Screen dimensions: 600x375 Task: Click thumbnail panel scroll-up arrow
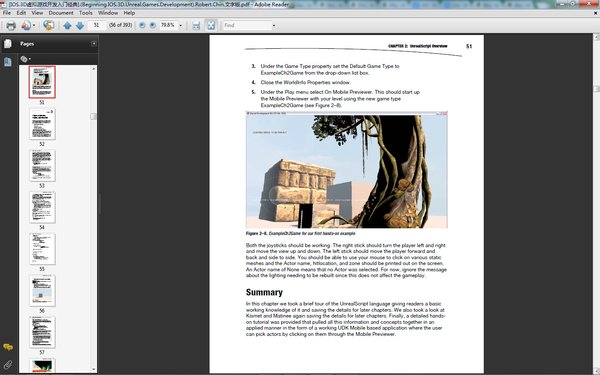tap(94, 68)
